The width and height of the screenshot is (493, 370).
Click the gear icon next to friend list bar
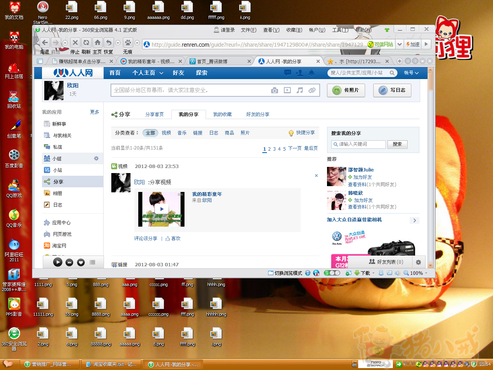[418, 262]
